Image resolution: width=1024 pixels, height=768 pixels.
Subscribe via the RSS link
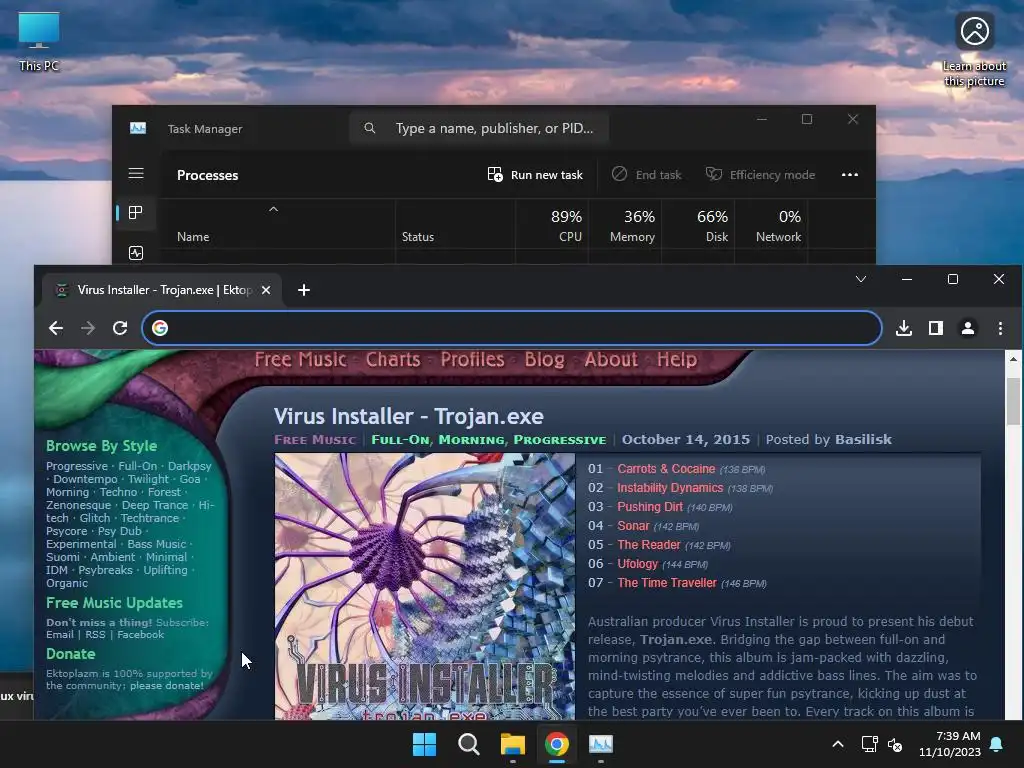click(x=95, y=634)
